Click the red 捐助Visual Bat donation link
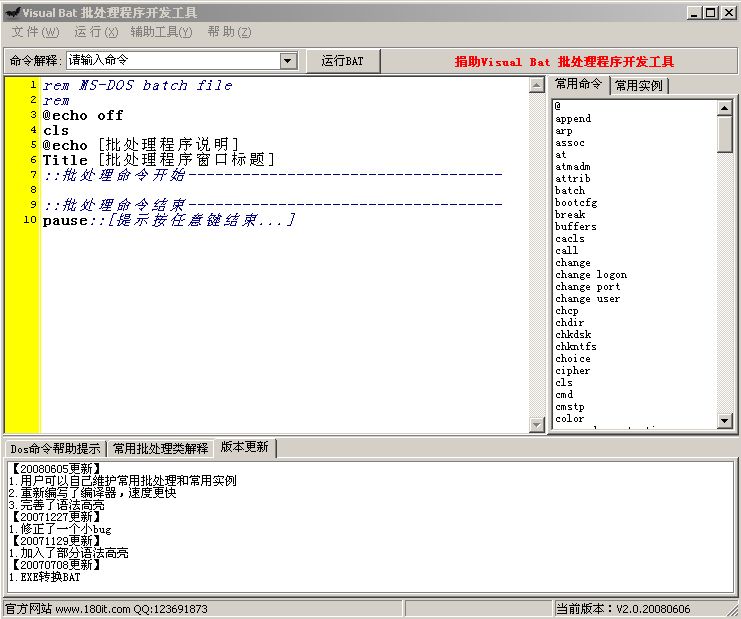Image resolution: width=741 pixels, height=619 pixels. [564, 62]
